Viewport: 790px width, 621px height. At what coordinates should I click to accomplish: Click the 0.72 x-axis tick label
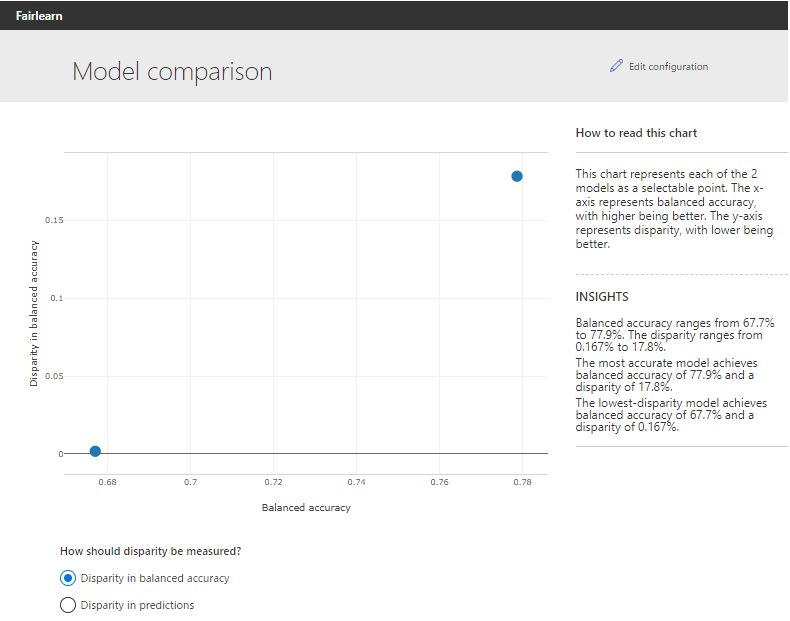click(x=274, y=482)
